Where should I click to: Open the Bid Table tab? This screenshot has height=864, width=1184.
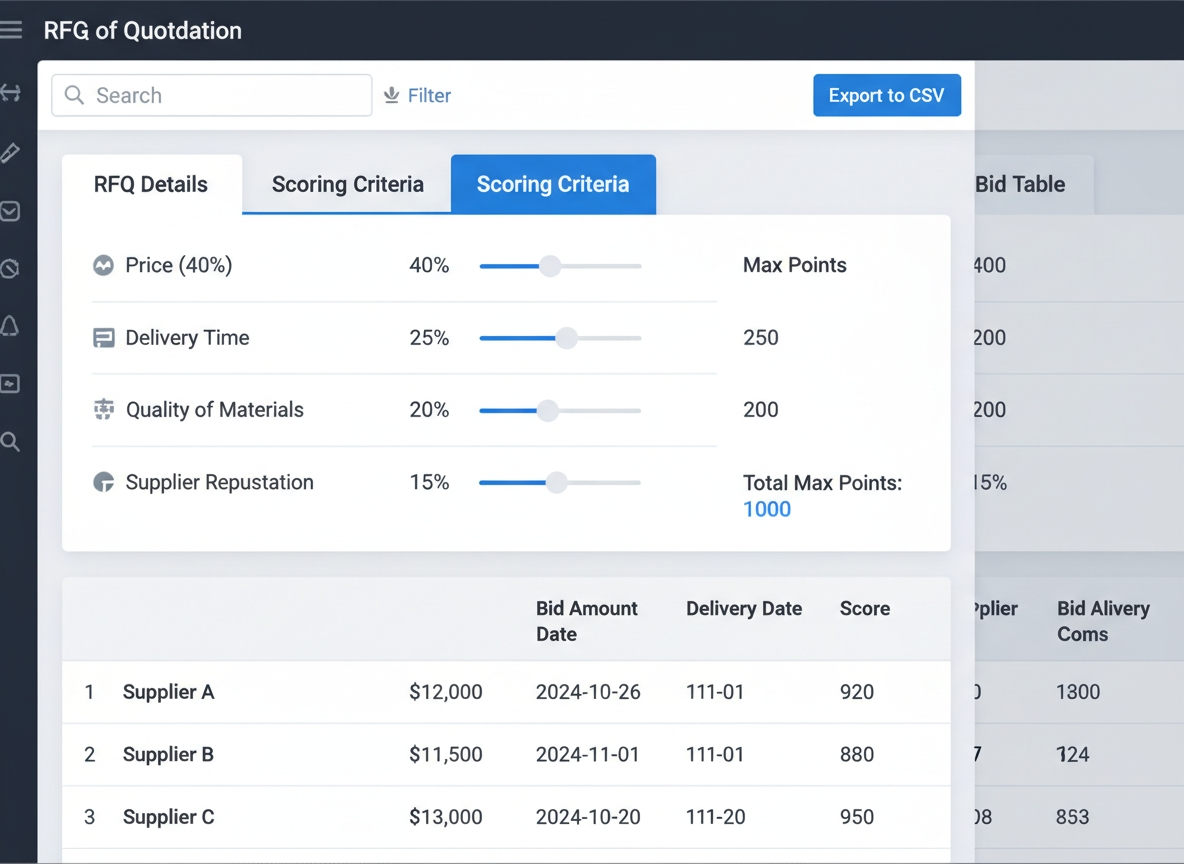(x=1020, y=185)
